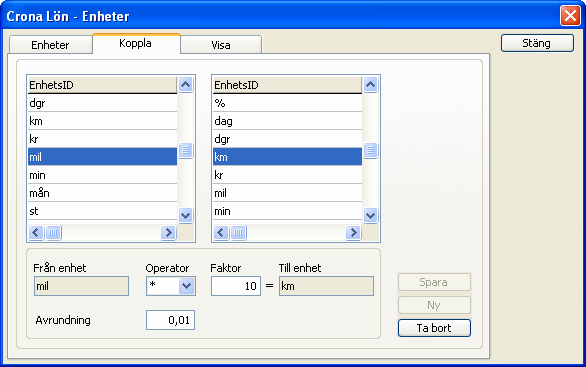Close the Crona Lön window
This screenshot has height=367, width=586.
(570, 16)
